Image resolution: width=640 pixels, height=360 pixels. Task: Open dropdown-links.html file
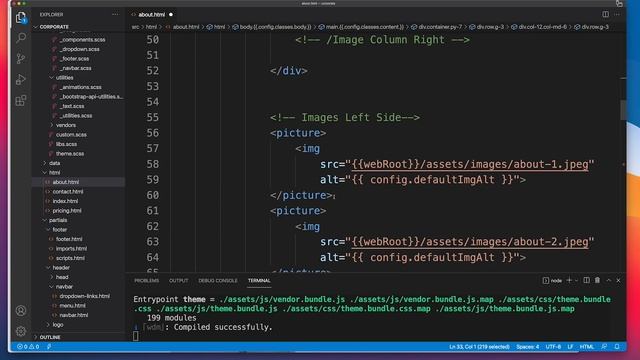click(84, 296)
